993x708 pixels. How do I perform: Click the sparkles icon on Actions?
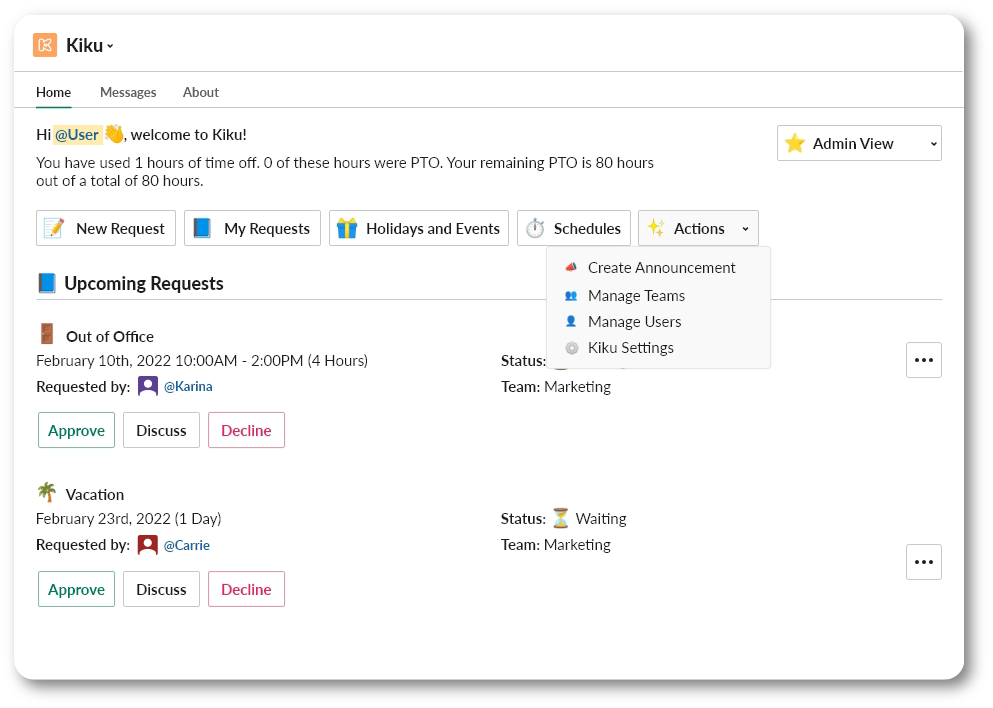point(656,228)
